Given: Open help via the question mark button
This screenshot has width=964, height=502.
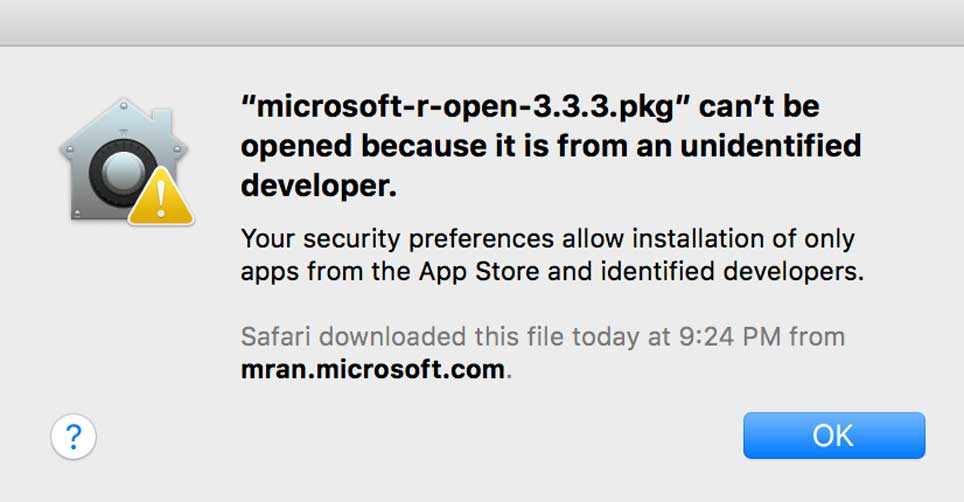Looking at the screenshot, I should click(x=73, y=437).
